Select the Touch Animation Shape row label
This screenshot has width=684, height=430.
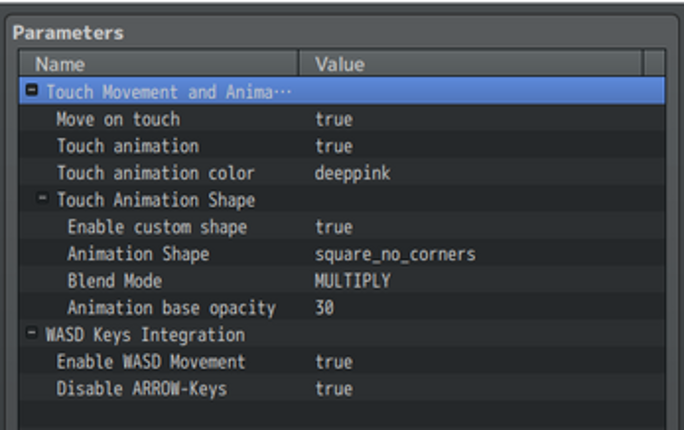click(x=156, y=200)
